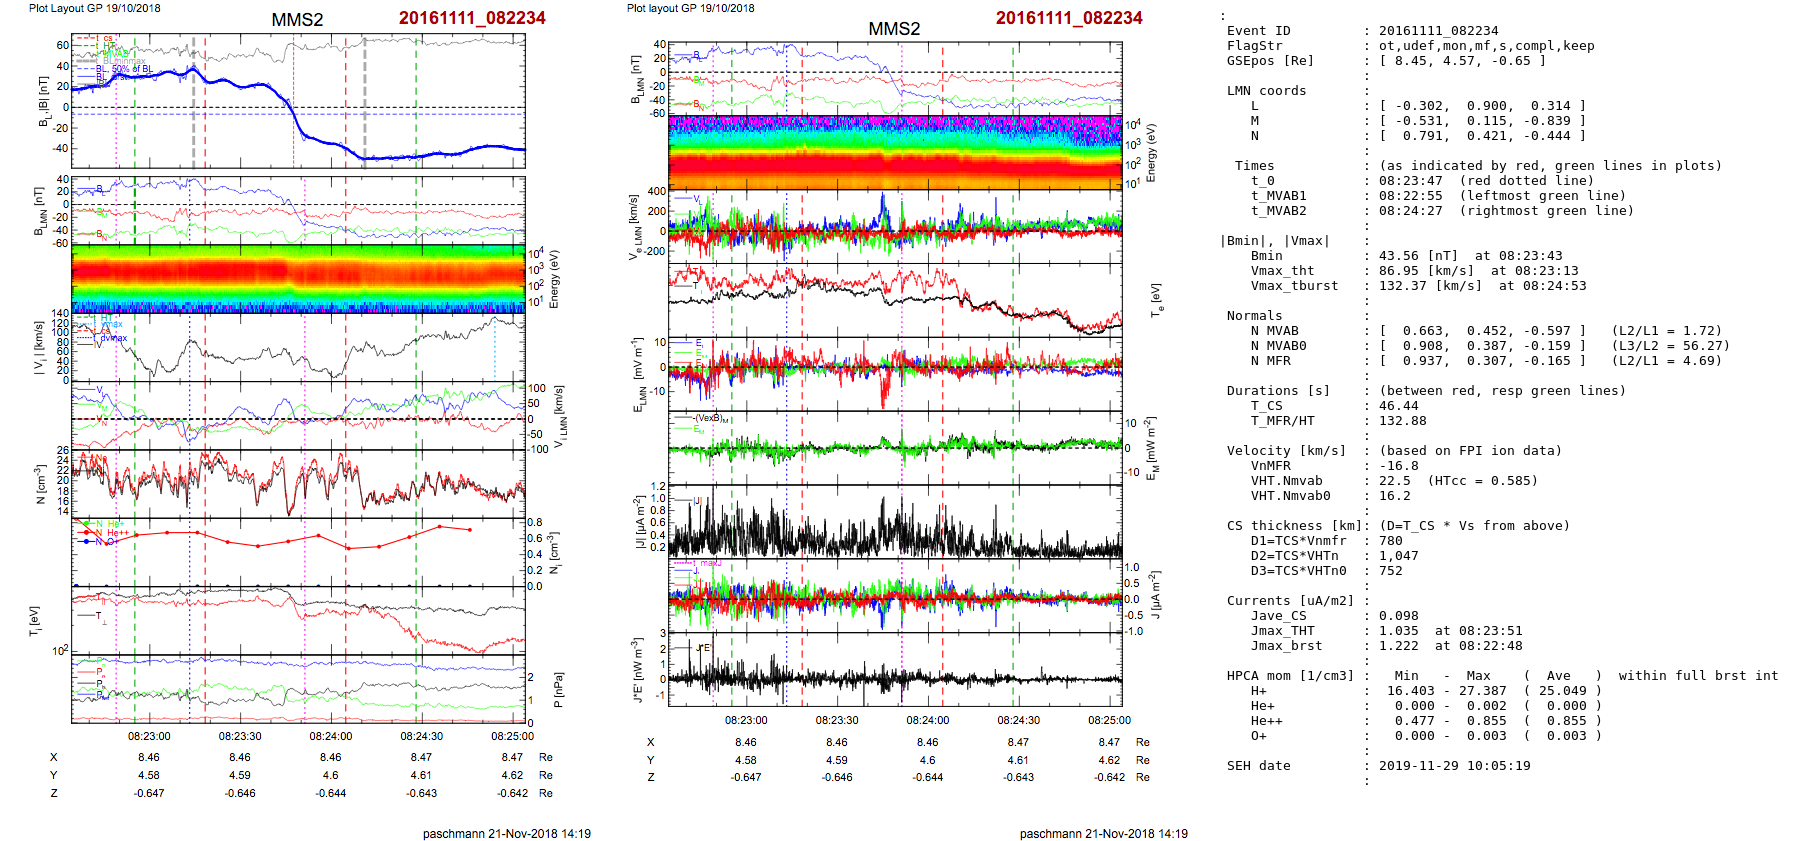The image size is (1804, 841).
Task: Click the MMS2 title above left plot
Action: click(x=297, y=20)
